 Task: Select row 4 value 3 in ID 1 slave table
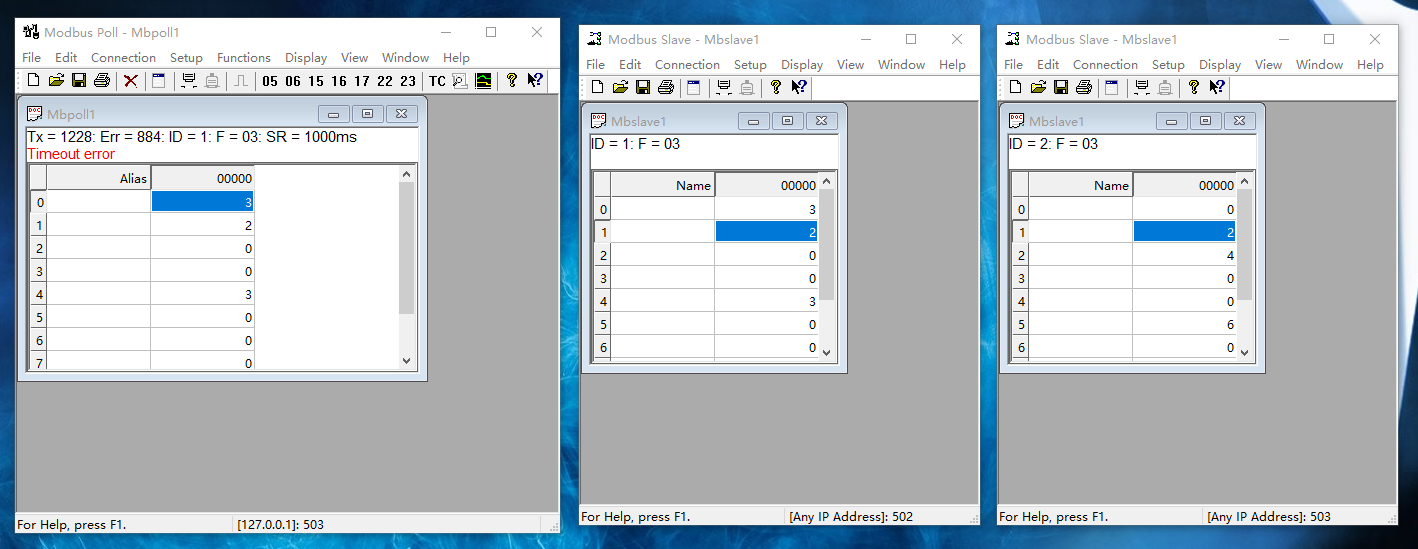coord(766,301)
